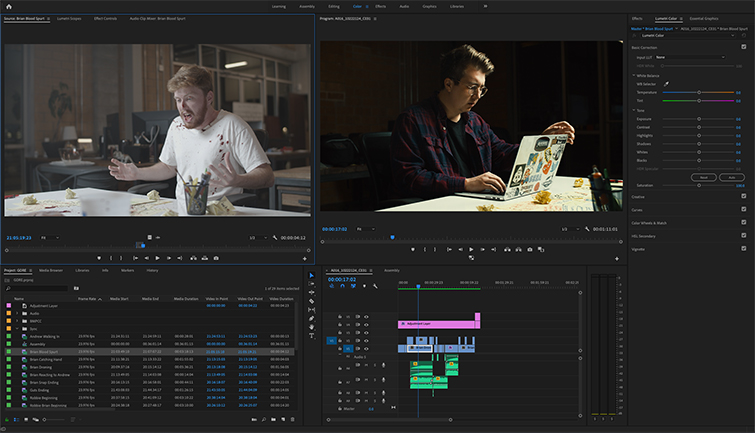
Task: Click the Auto tone button
Action: (732, 177)
